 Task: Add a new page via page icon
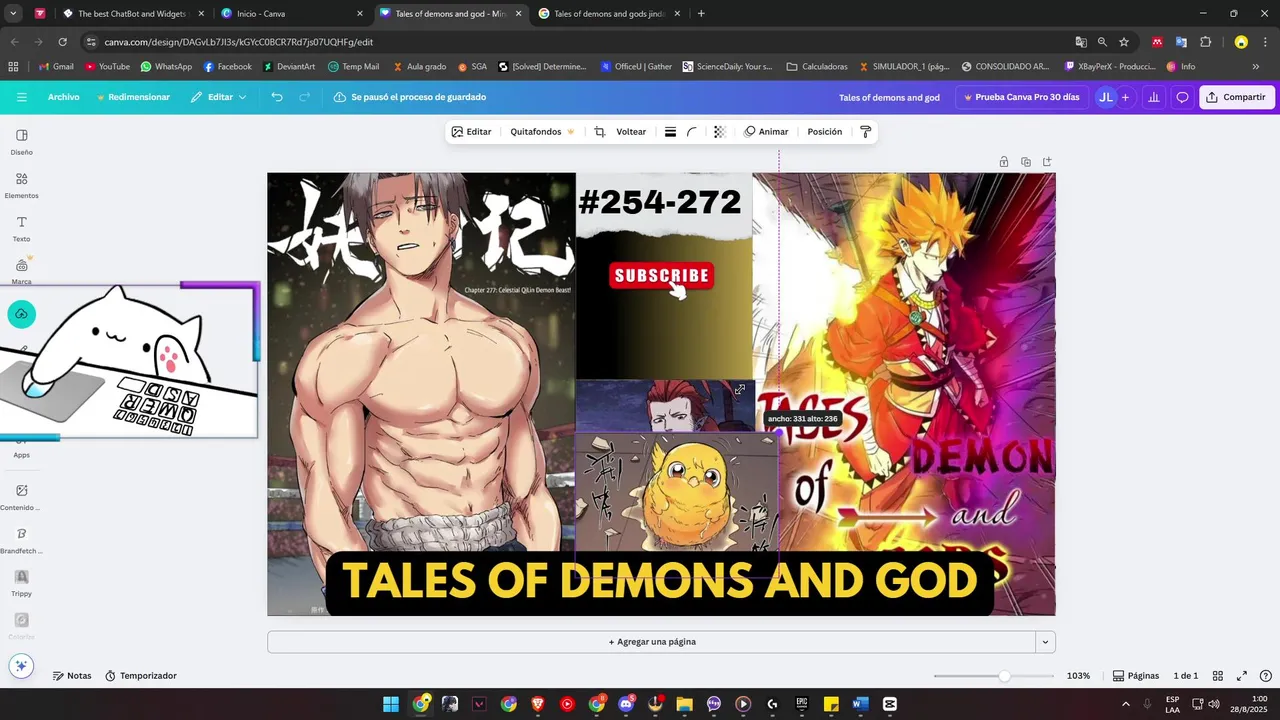pos(1047,162)
